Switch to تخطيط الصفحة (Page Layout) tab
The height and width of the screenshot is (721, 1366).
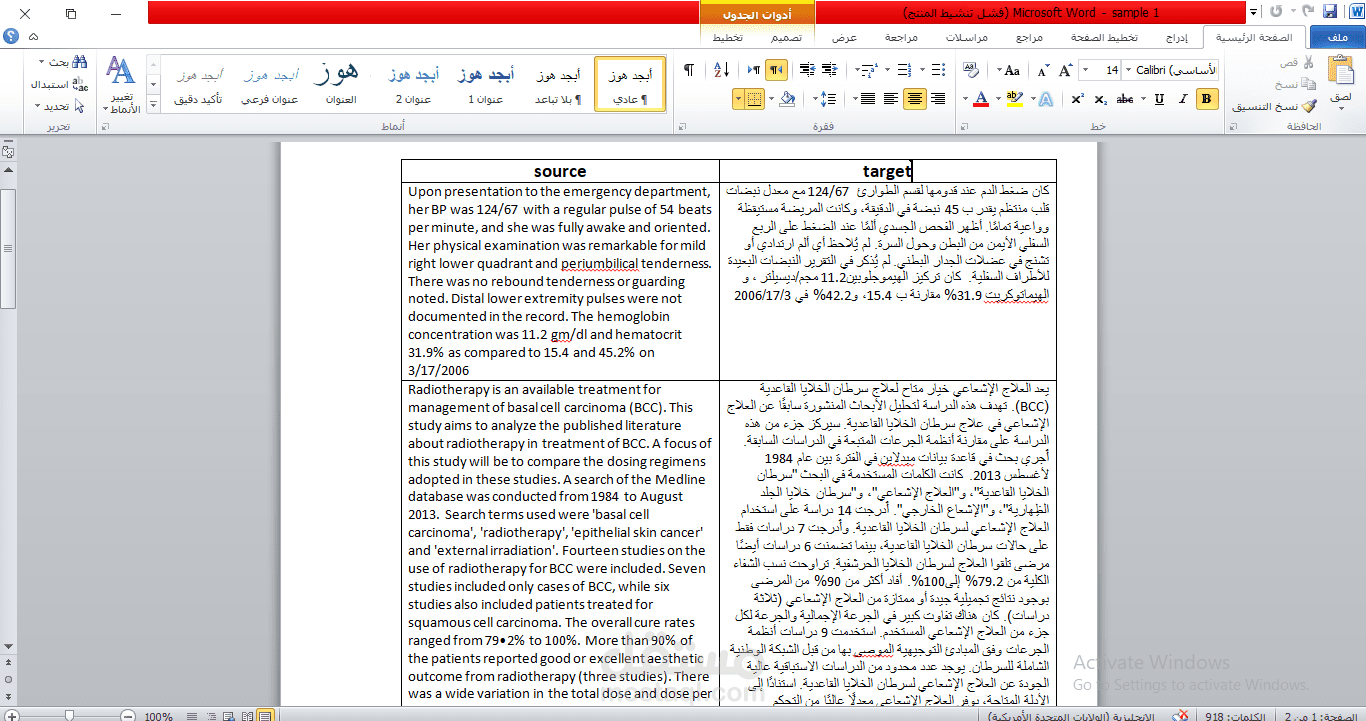coord(1104,37)
